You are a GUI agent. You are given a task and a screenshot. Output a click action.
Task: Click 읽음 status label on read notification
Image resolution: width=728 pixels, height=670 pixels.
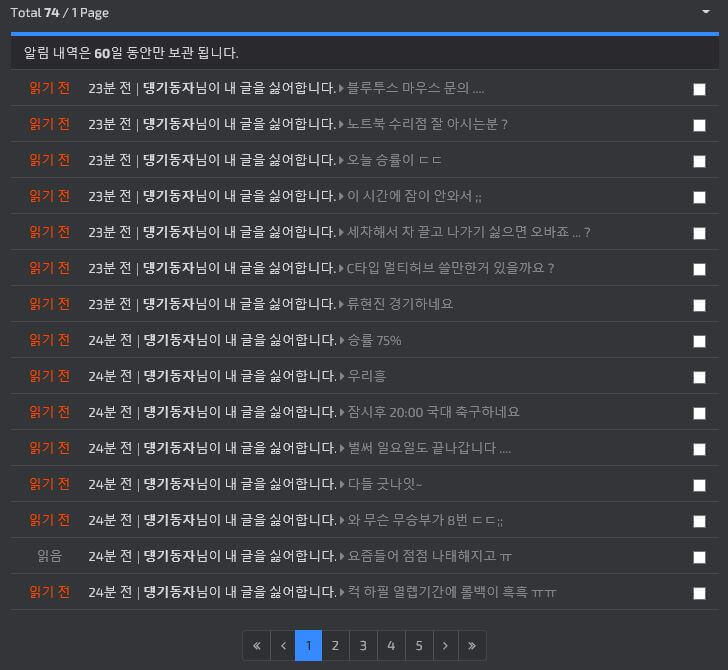[50, 556]
